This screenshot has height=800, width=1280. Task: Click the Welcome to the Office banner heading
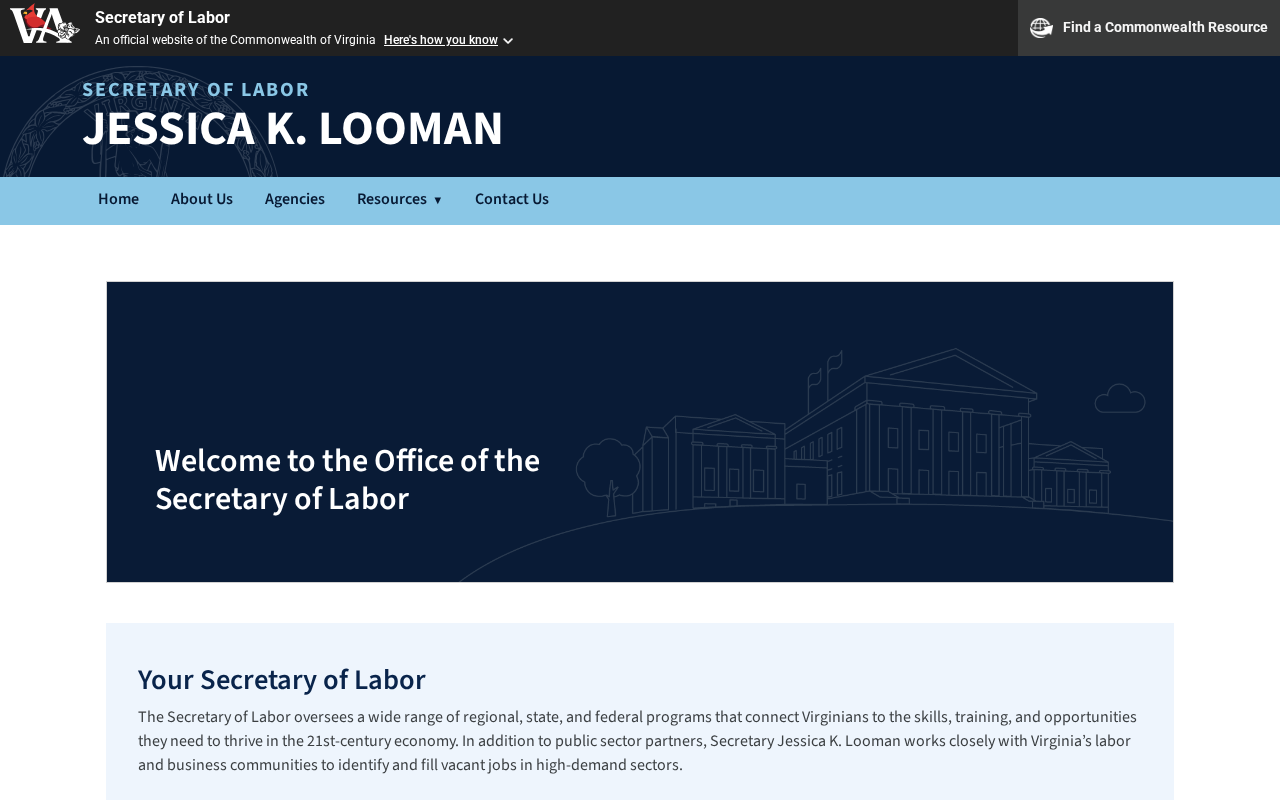(347, 480)
